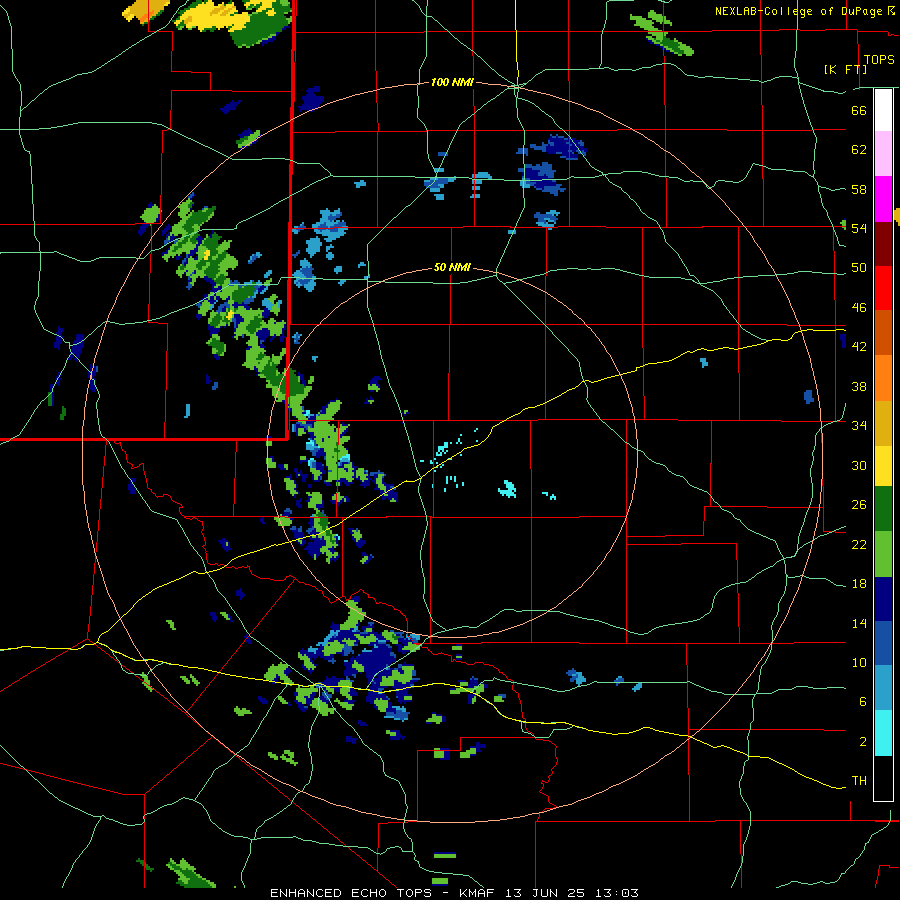Click the "2" legend value
900x900 pixels.
(863, 742)
